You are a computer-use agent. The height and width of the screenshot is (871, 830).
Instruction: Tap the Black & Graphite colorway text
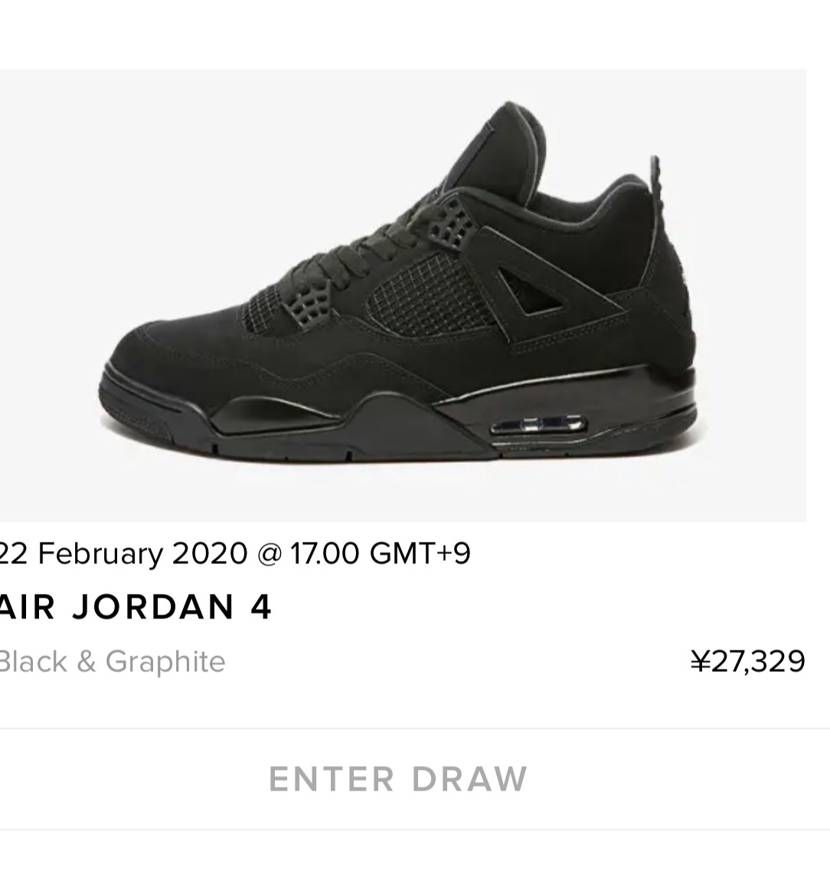tap(112, 662)
